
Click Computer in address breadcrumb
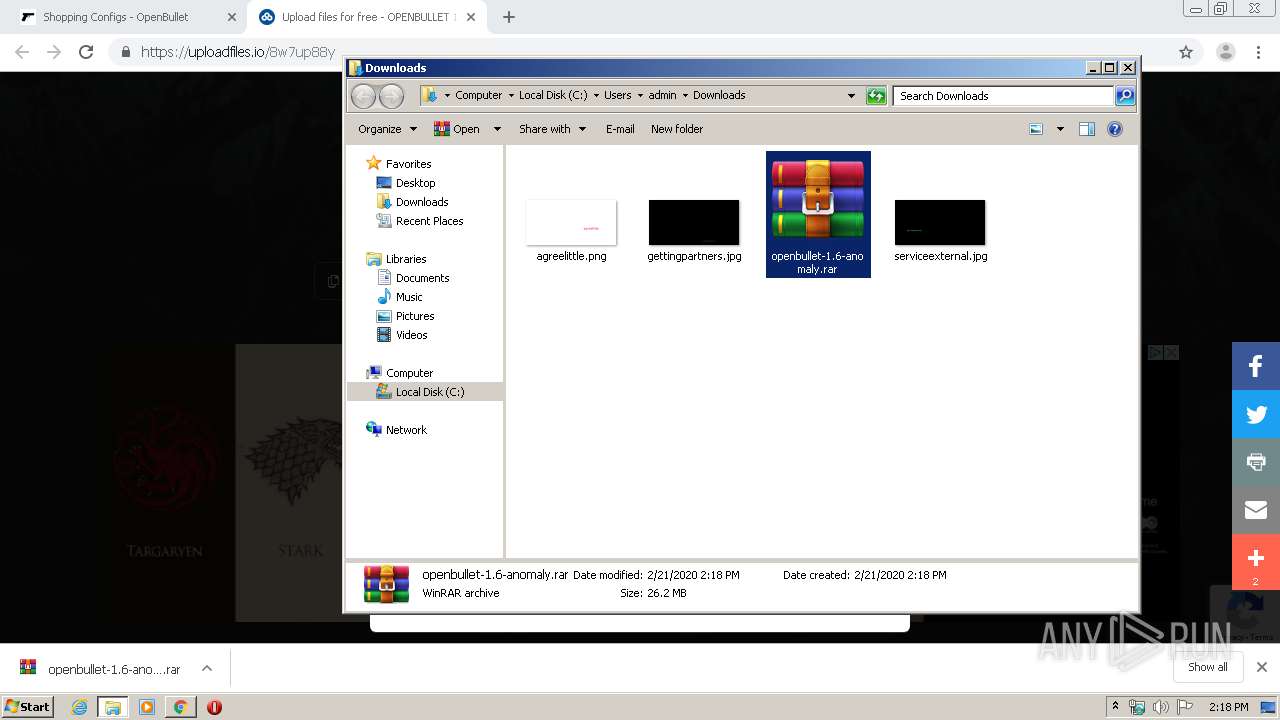[478, 95]
